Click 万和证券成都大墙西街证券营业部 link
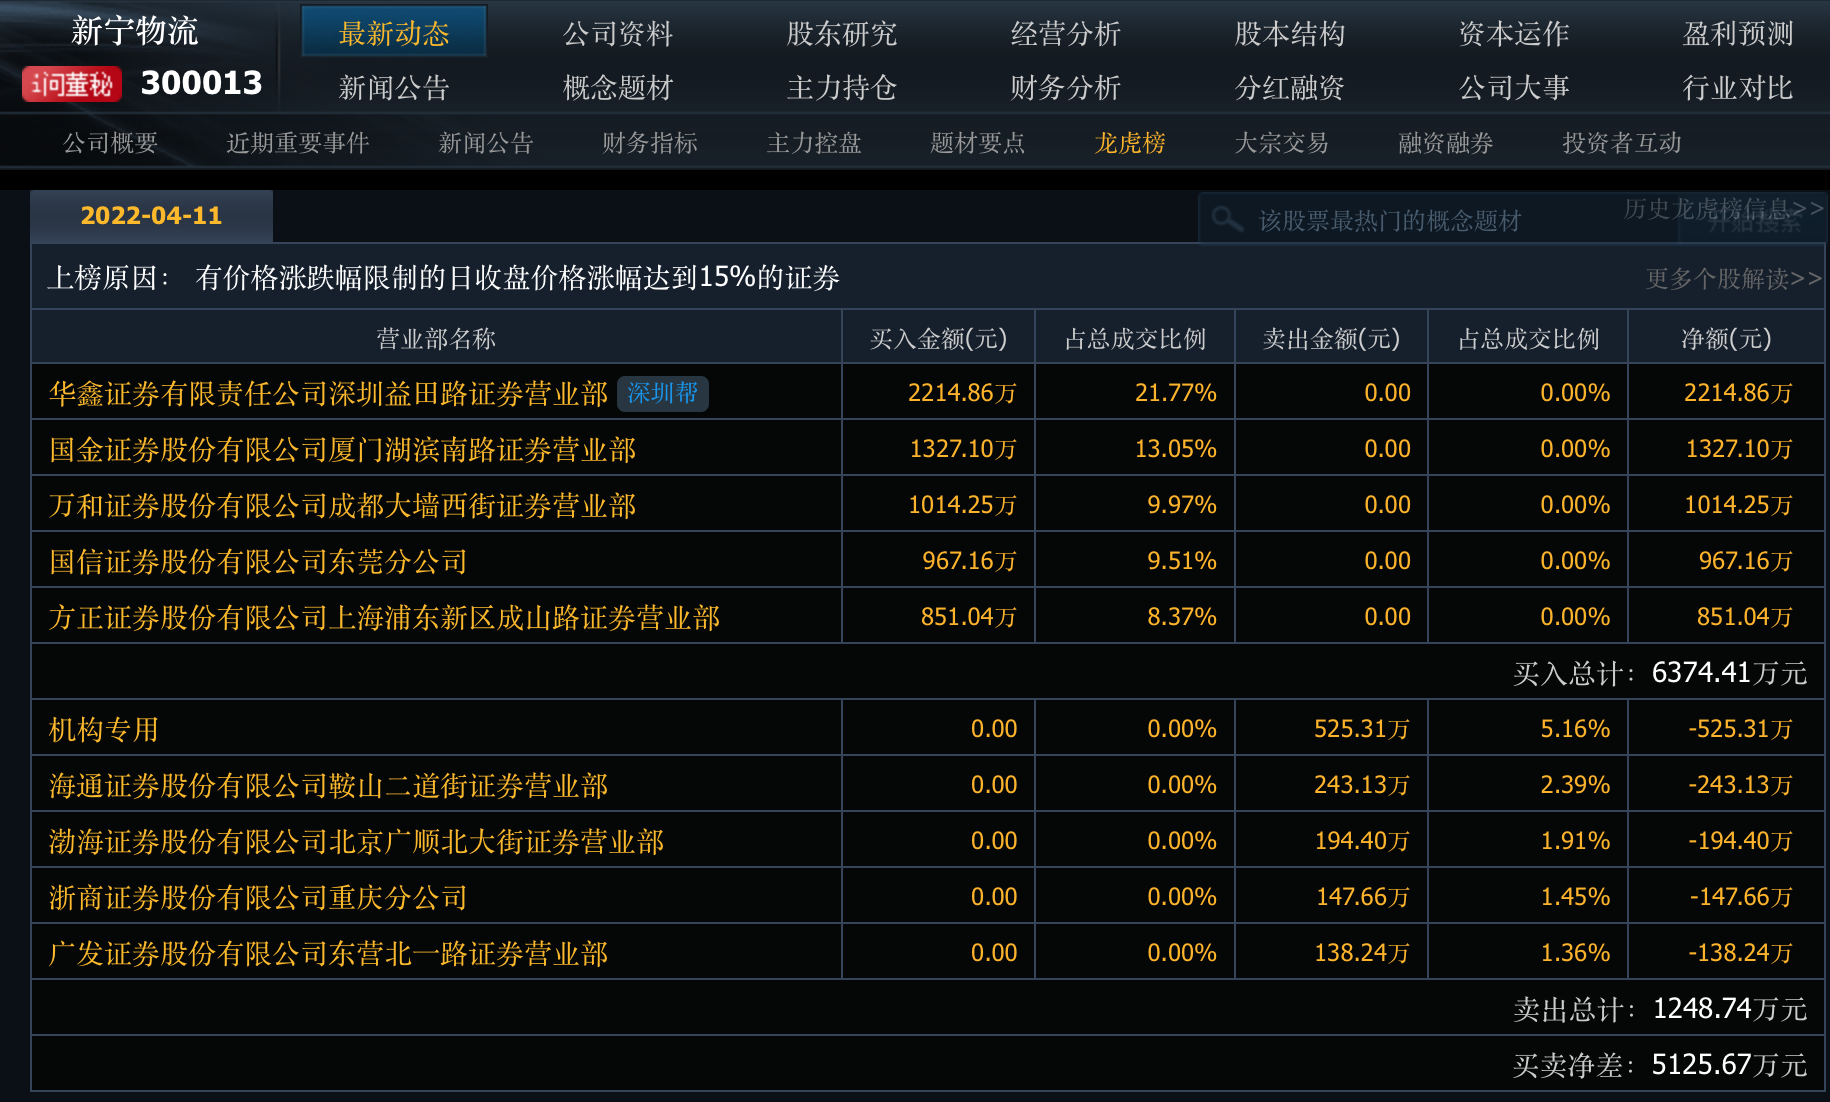1830x1102 pixels. click(343, 506)
